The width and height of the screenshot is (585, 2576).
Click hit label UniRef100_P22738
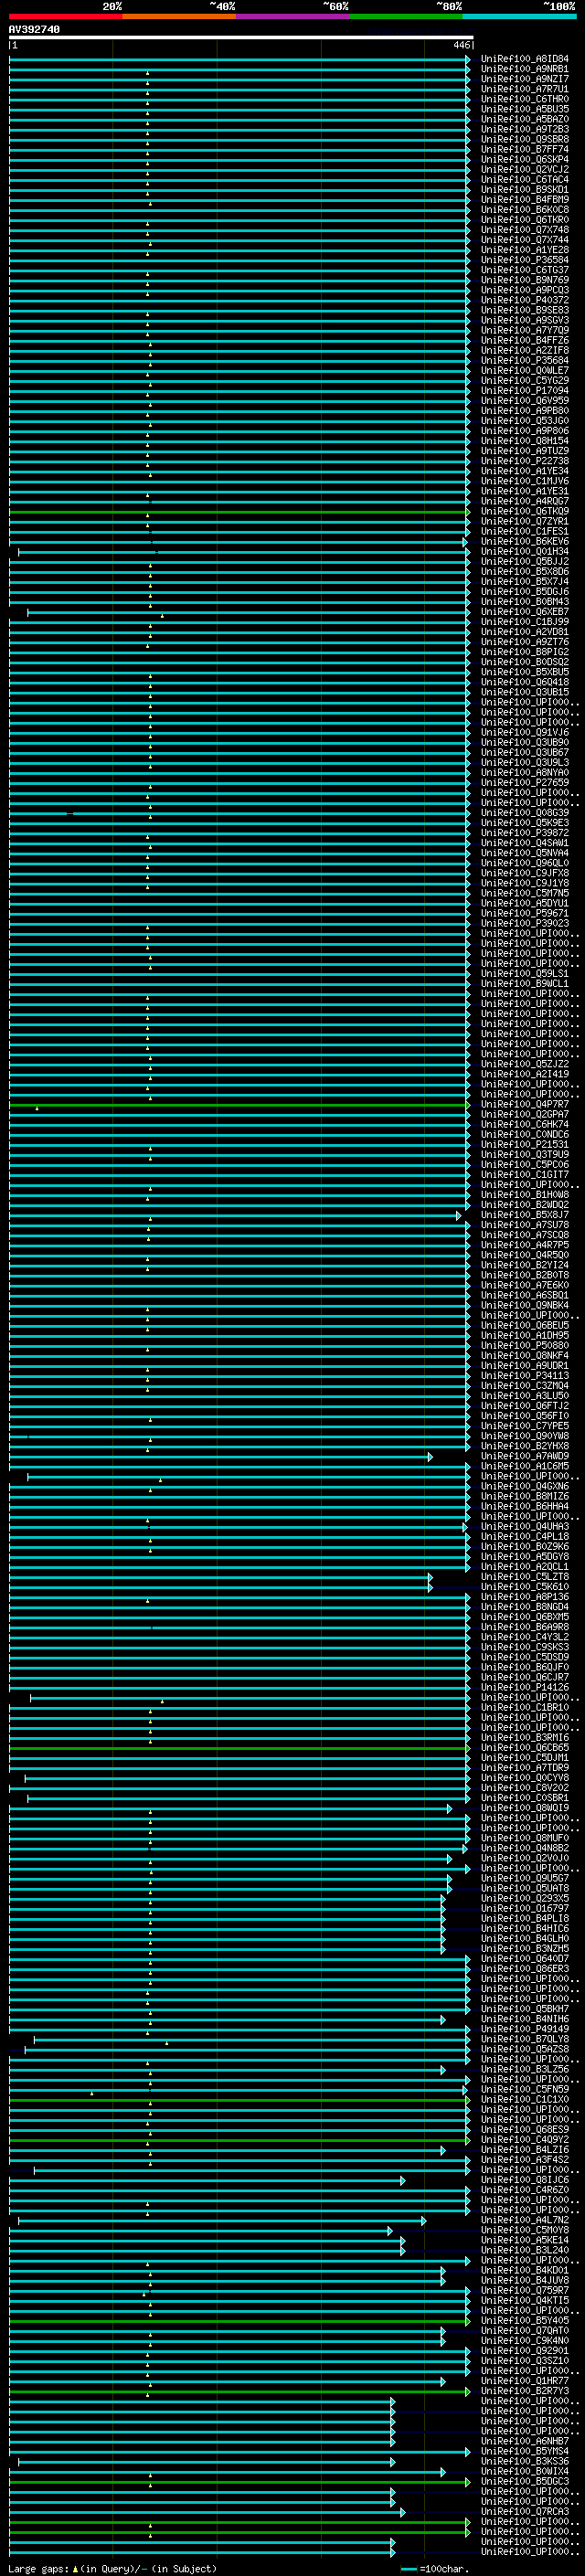(524, 461)
